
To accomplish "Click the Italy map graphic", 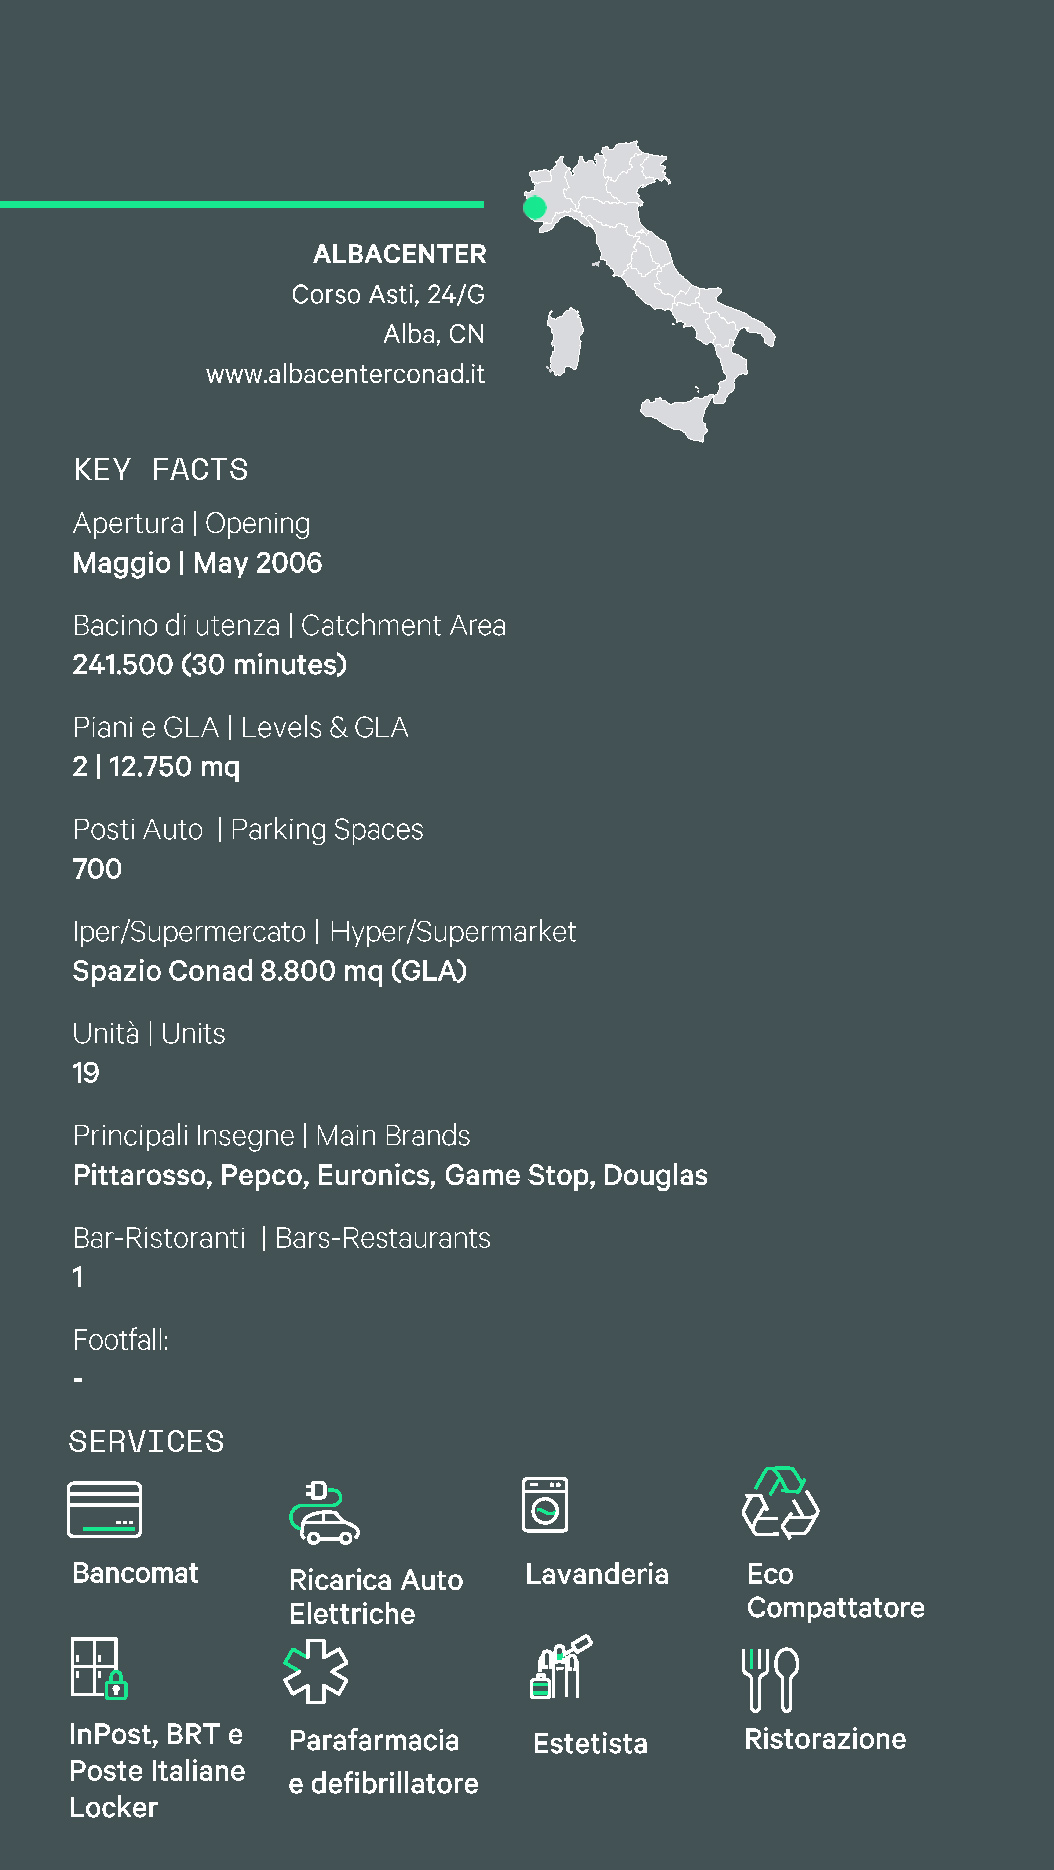I will (x=650, y=290).
